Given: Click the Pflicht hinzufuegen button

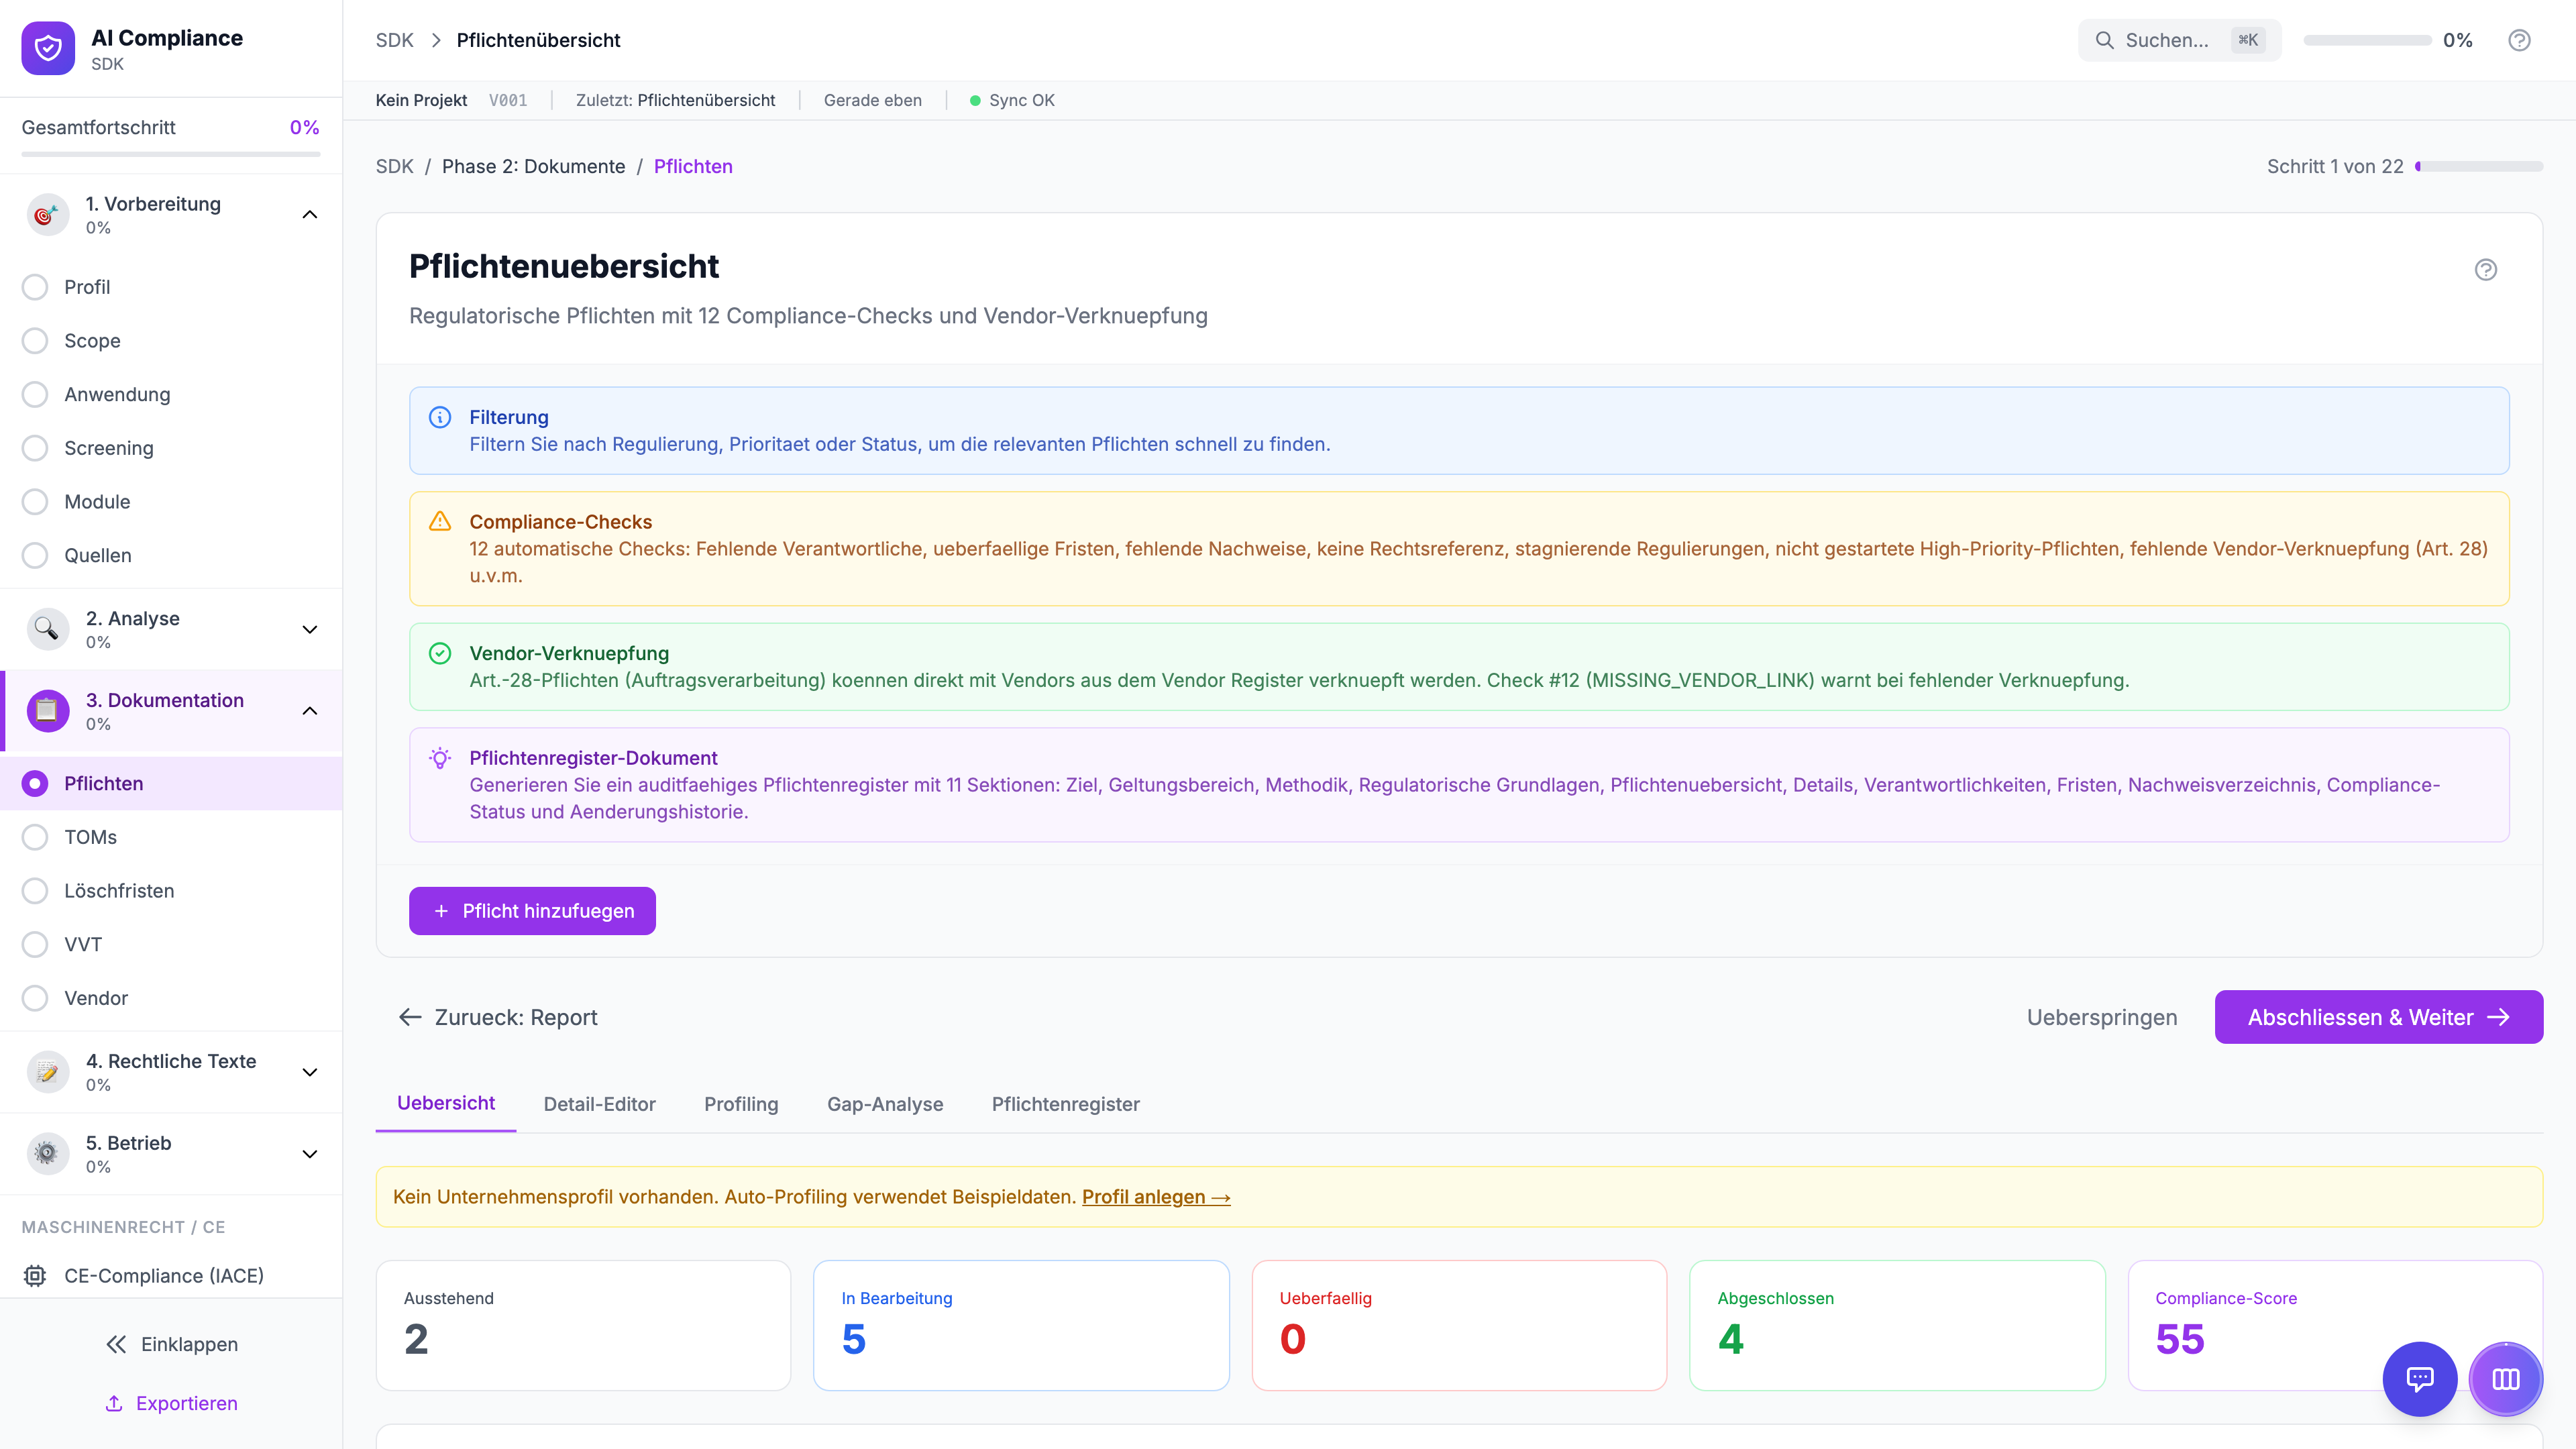Looking at the screenshot, I should coord(532,911).
